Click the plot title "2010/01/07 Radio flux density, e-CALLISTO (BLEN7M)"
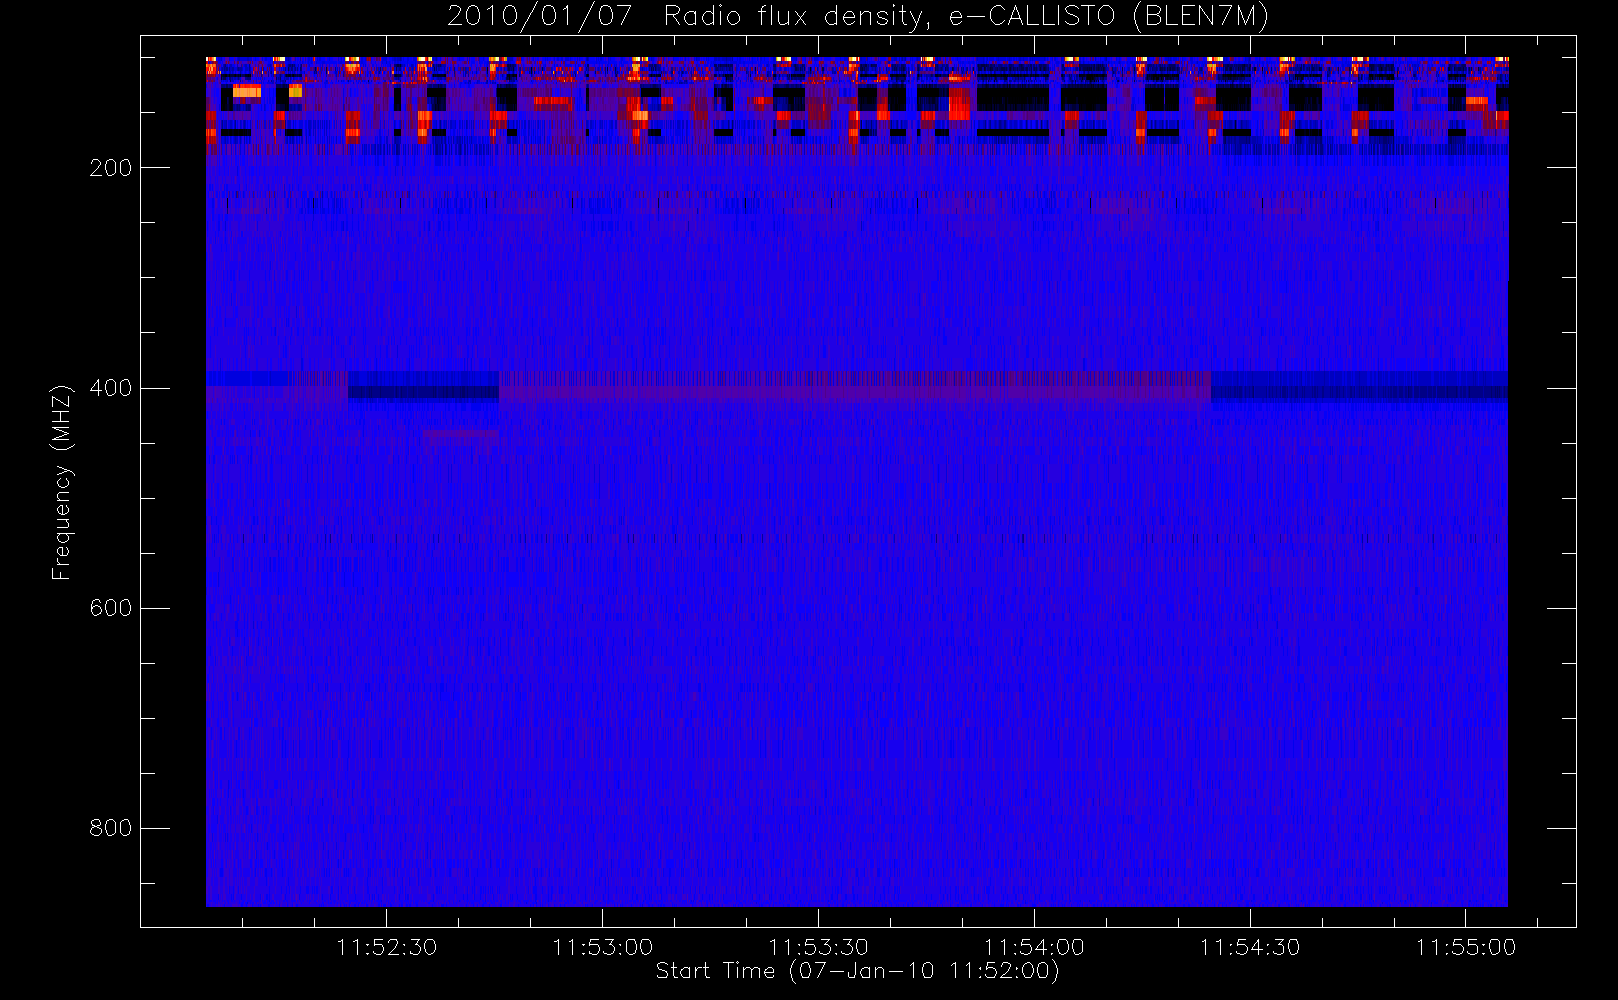The width and height of the screenshot is (1618, 1000). coord(858,17)
